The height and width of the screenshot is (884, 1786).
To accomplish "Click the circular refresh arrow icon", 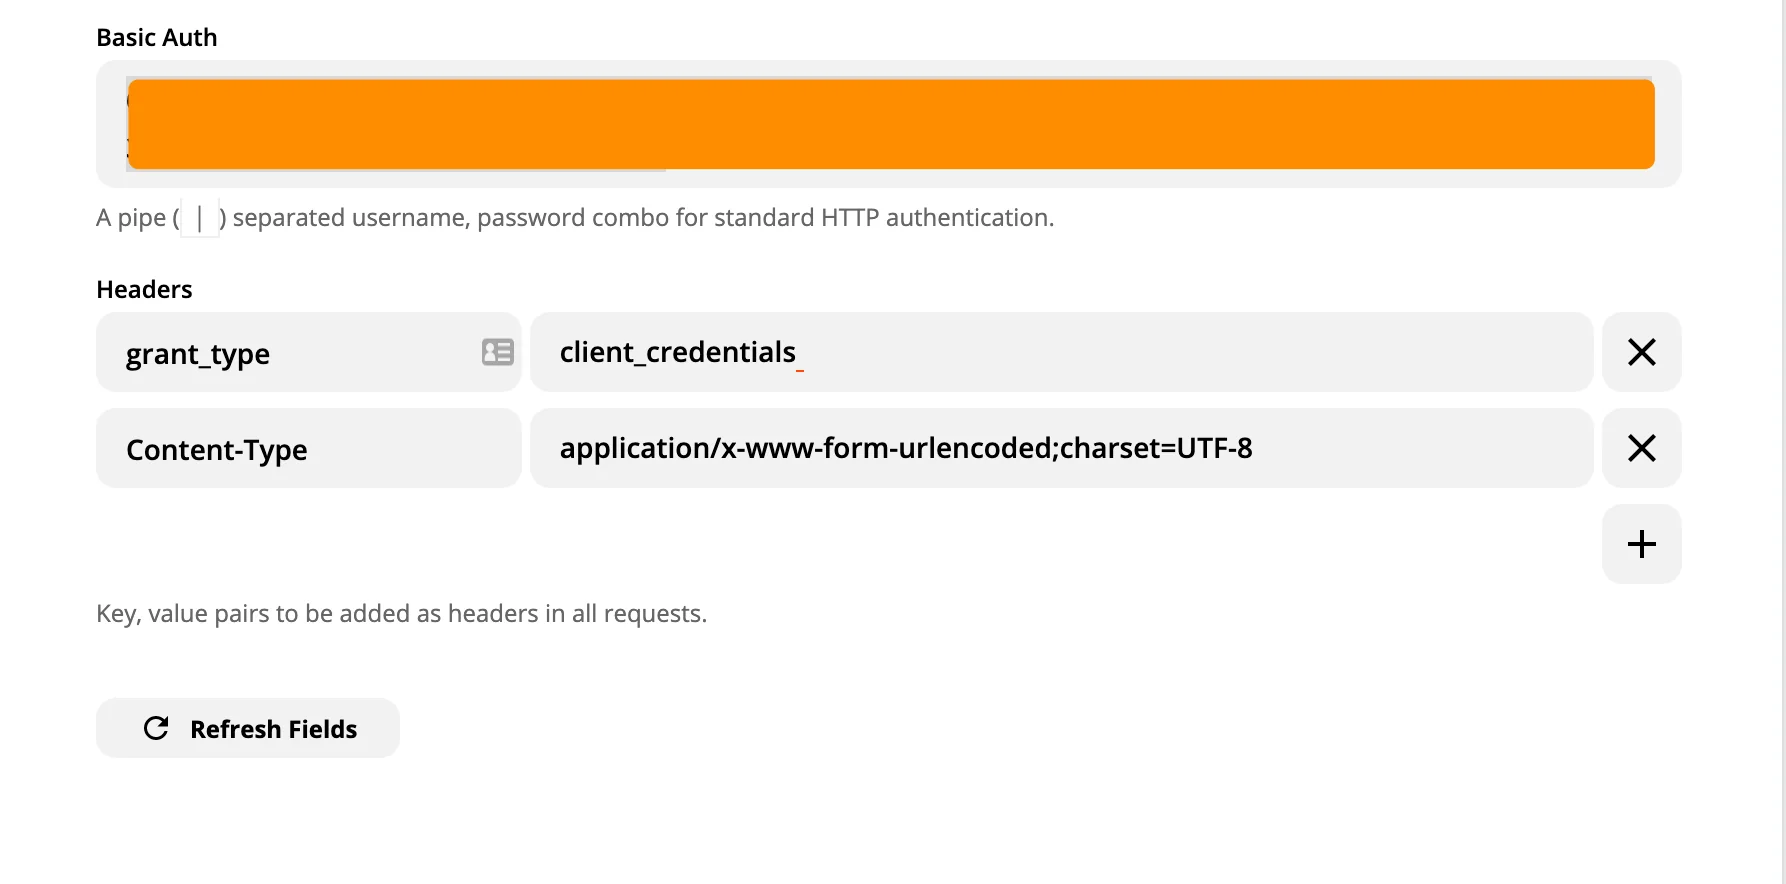I will [x=156, y=728].
